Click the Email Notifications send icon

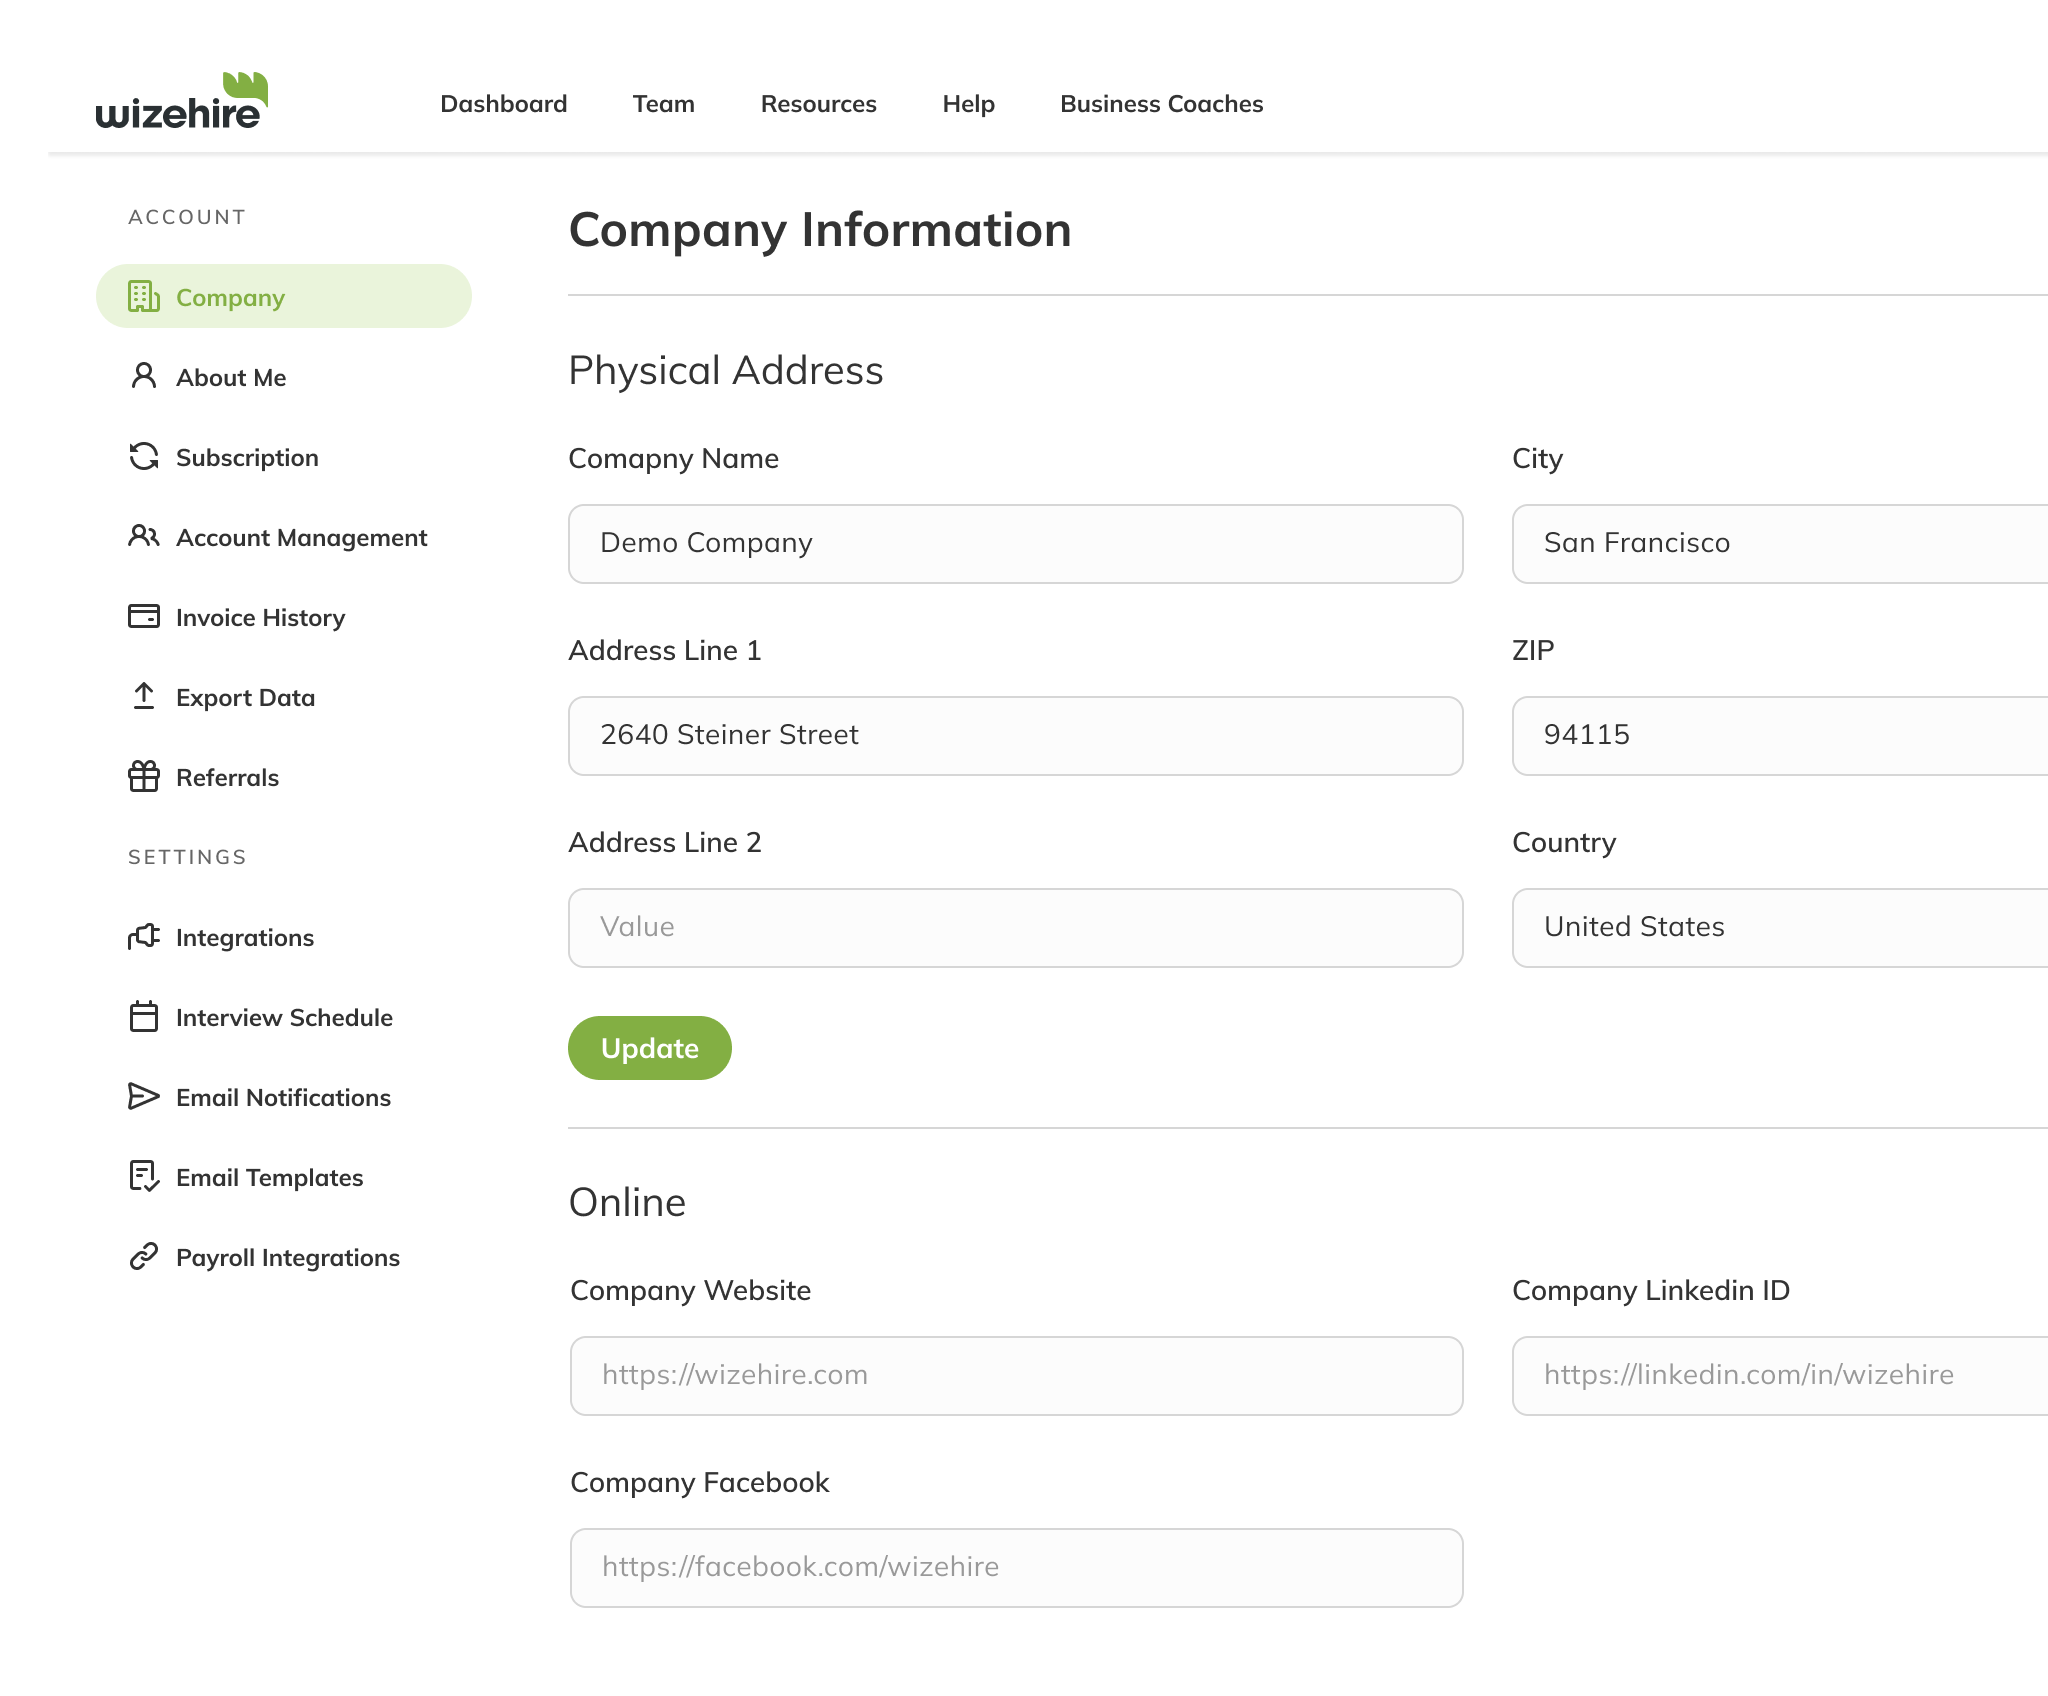point(145,1097)
